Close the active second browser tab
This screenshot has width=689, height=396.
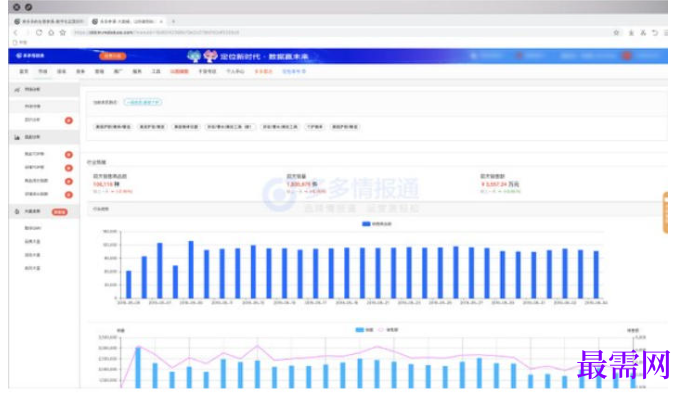click(161, 21)
